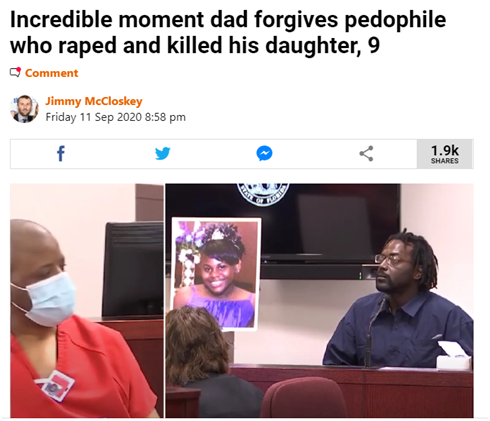Click State of Florida seal in photo

pyautogui.click(x=263, y=194)
